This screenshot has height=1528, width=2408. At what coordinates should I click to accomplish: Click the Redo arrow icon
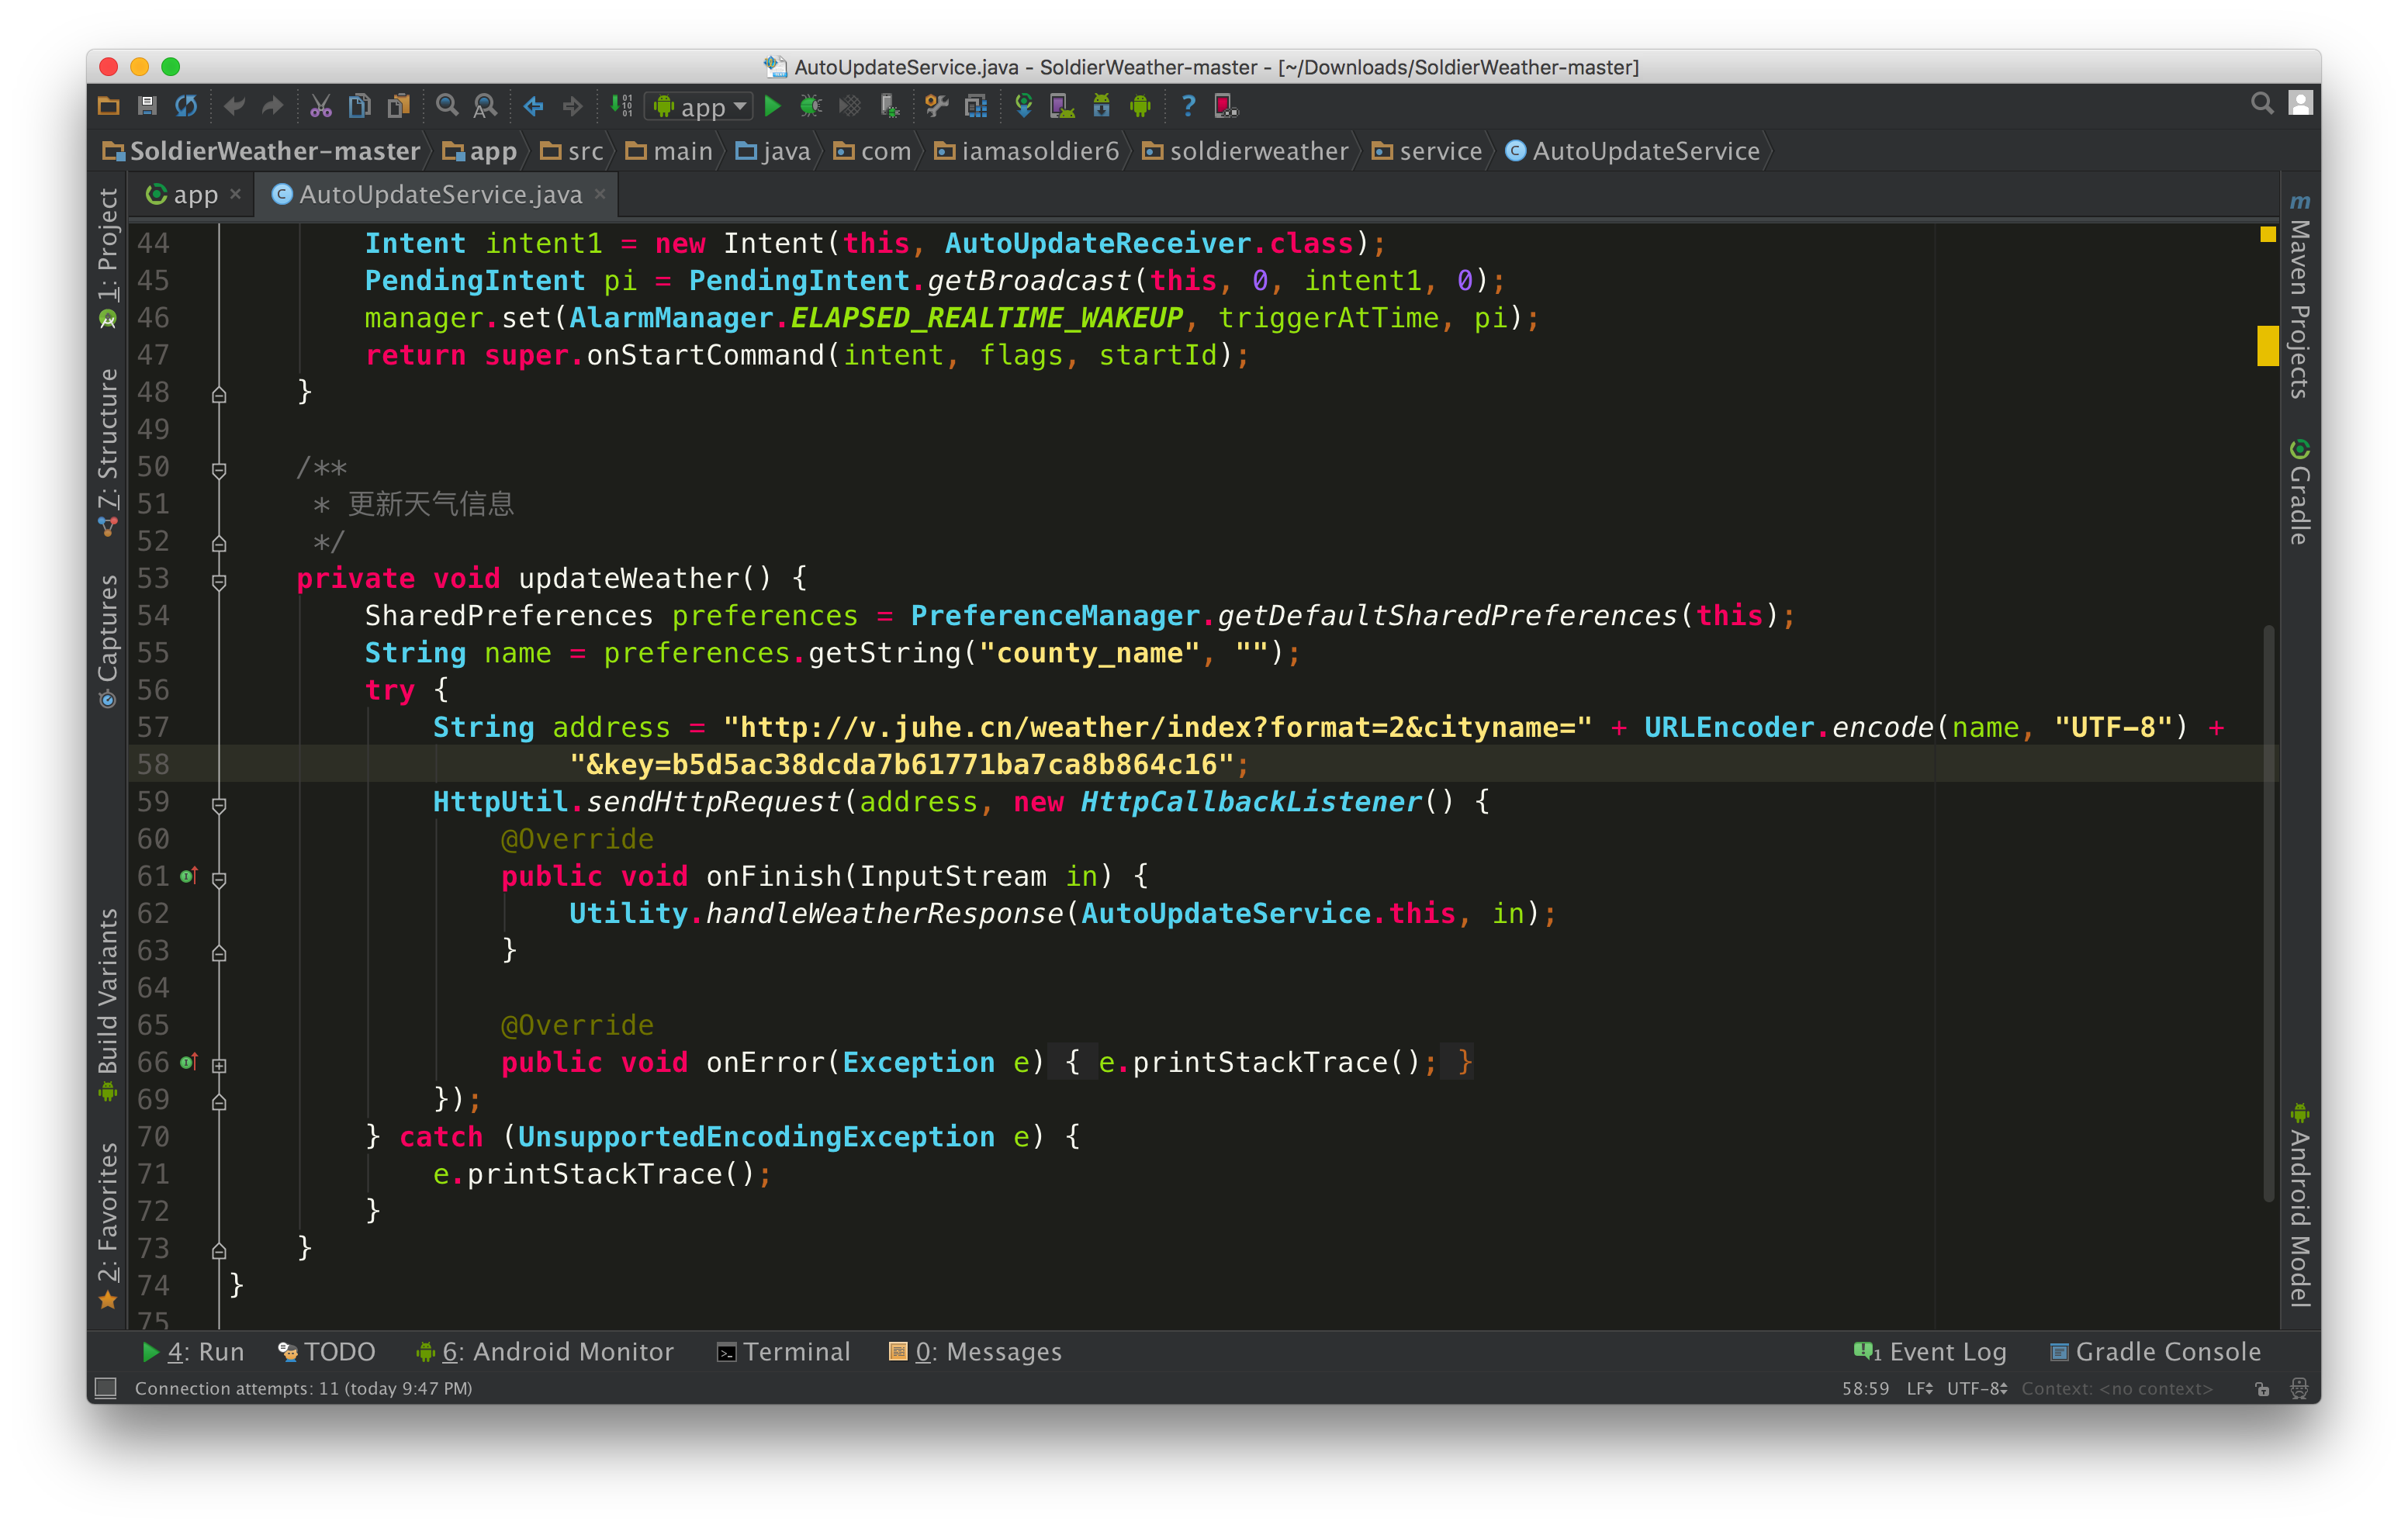click(x=273, y=106)
